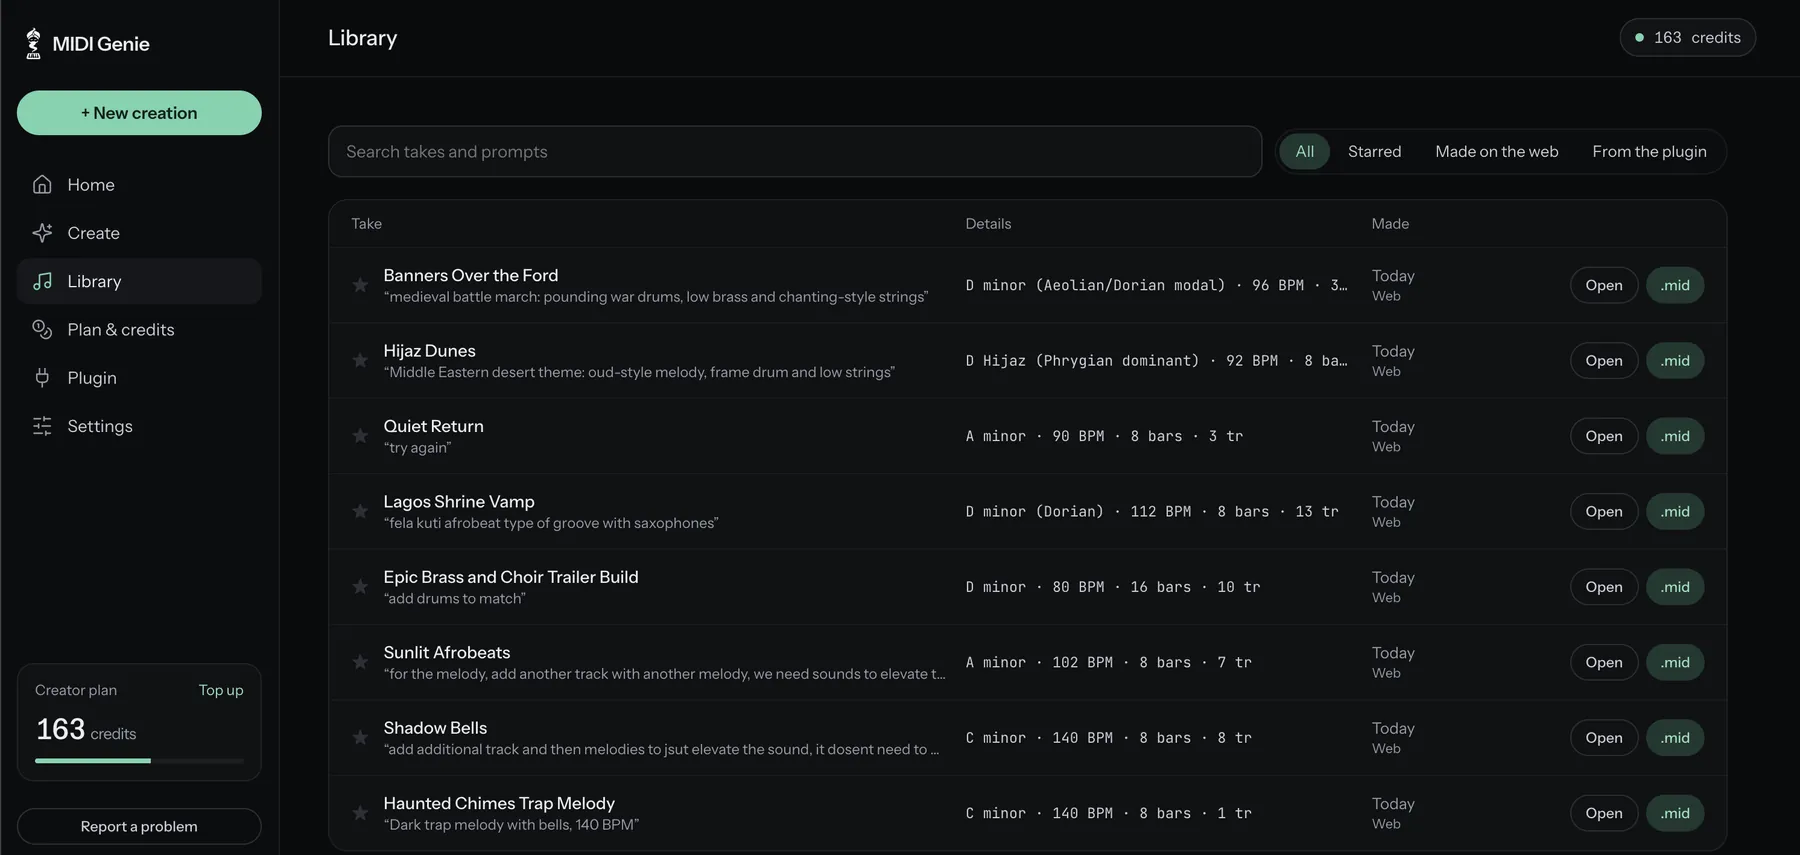Click the Plugin plug icon
This screenshot has height=855, width=1800.
(x=42, y=378)
